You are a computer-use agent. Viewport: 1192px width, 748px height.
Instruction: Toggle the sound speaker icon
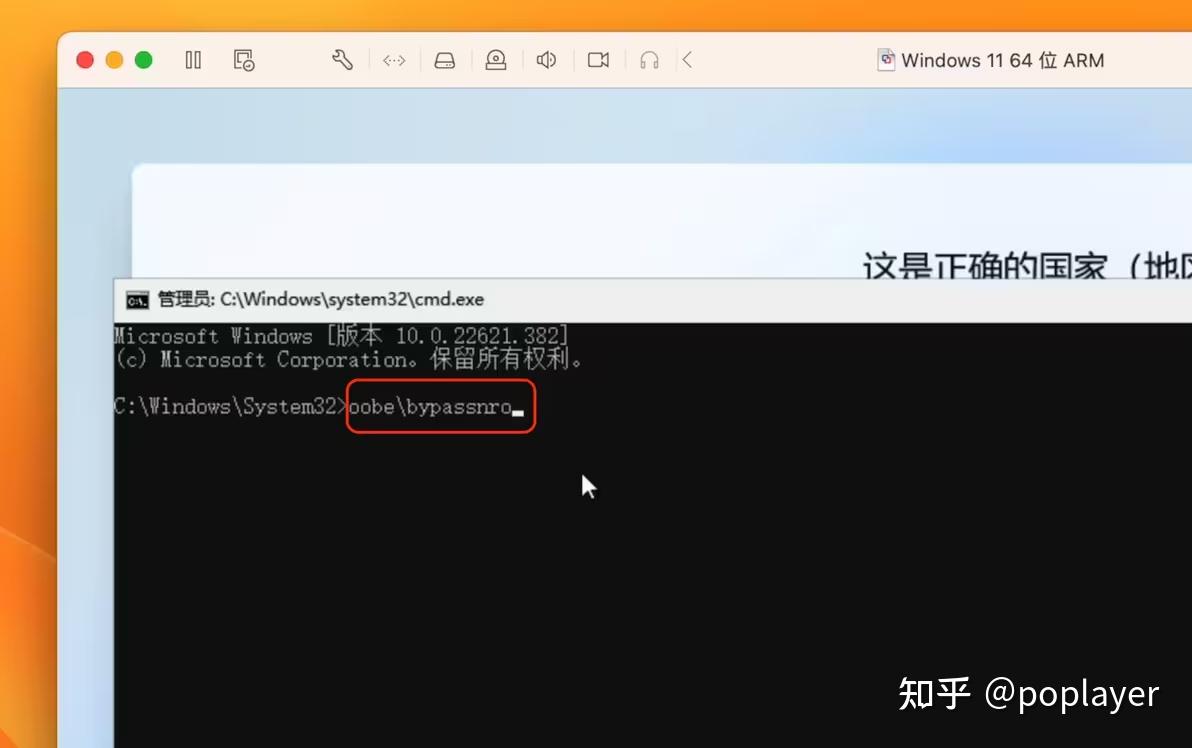[546, 60]
